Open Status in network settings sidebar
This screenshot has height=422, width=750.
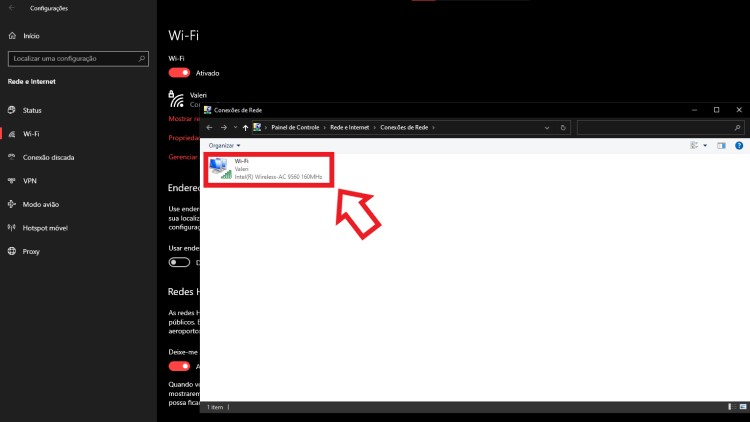click(32, 111)
